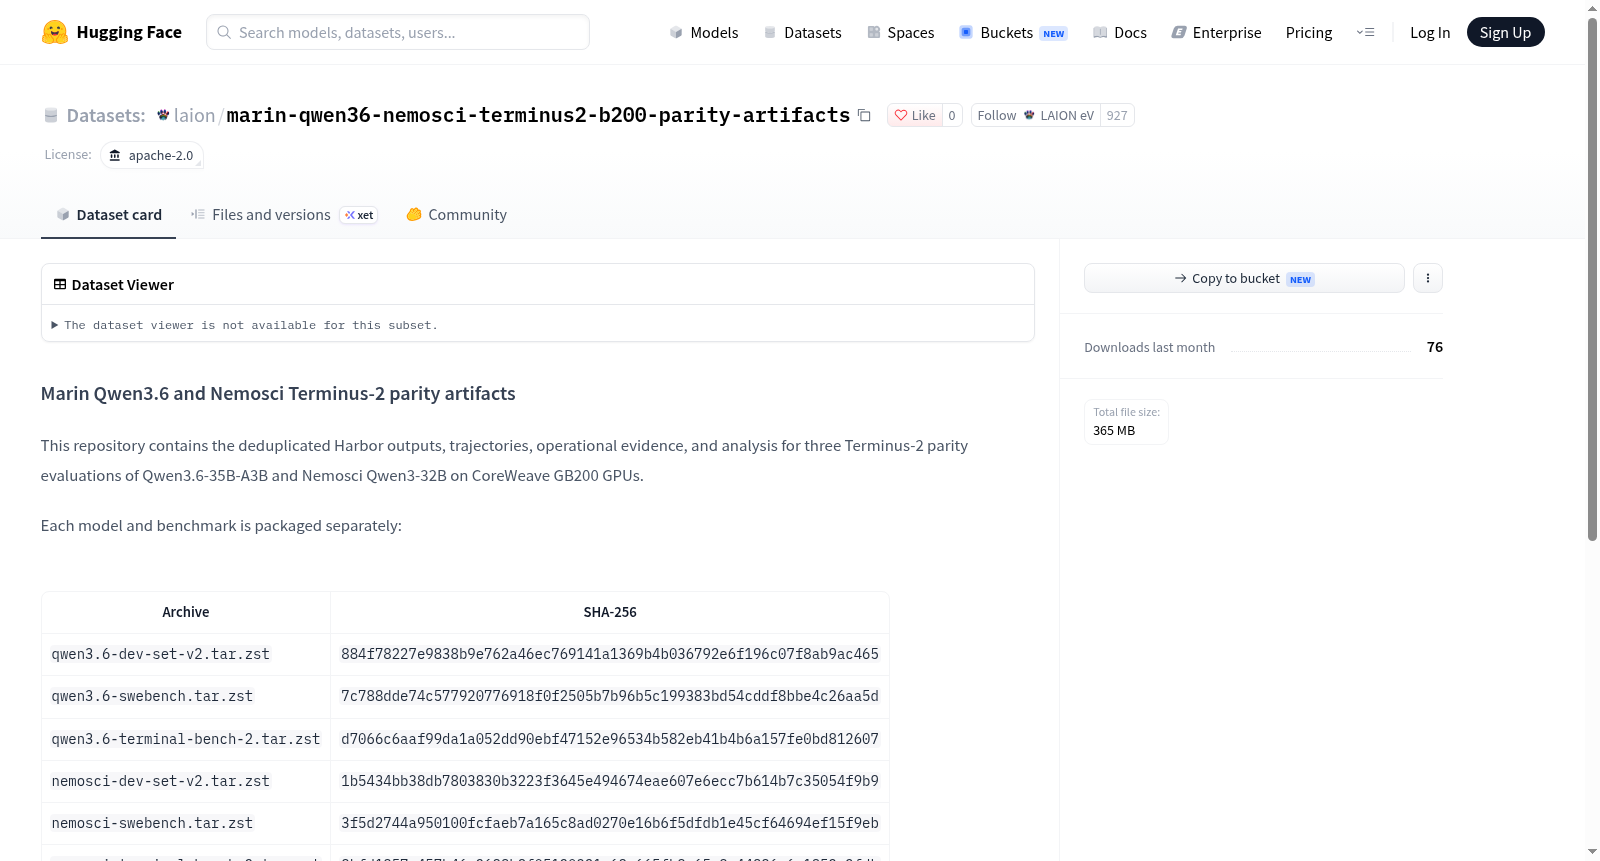Click the Copy to bucket button
Image resolution: width=1600 pixels, height=861 pixels.
[x=1244, y=278]
